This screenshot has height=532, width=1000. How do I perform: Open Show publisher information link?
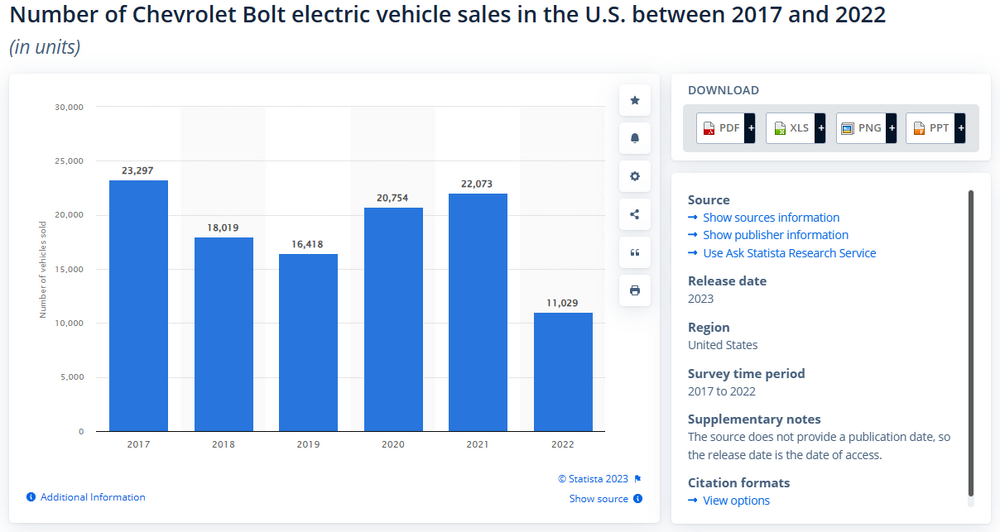(x=775, y=235)
